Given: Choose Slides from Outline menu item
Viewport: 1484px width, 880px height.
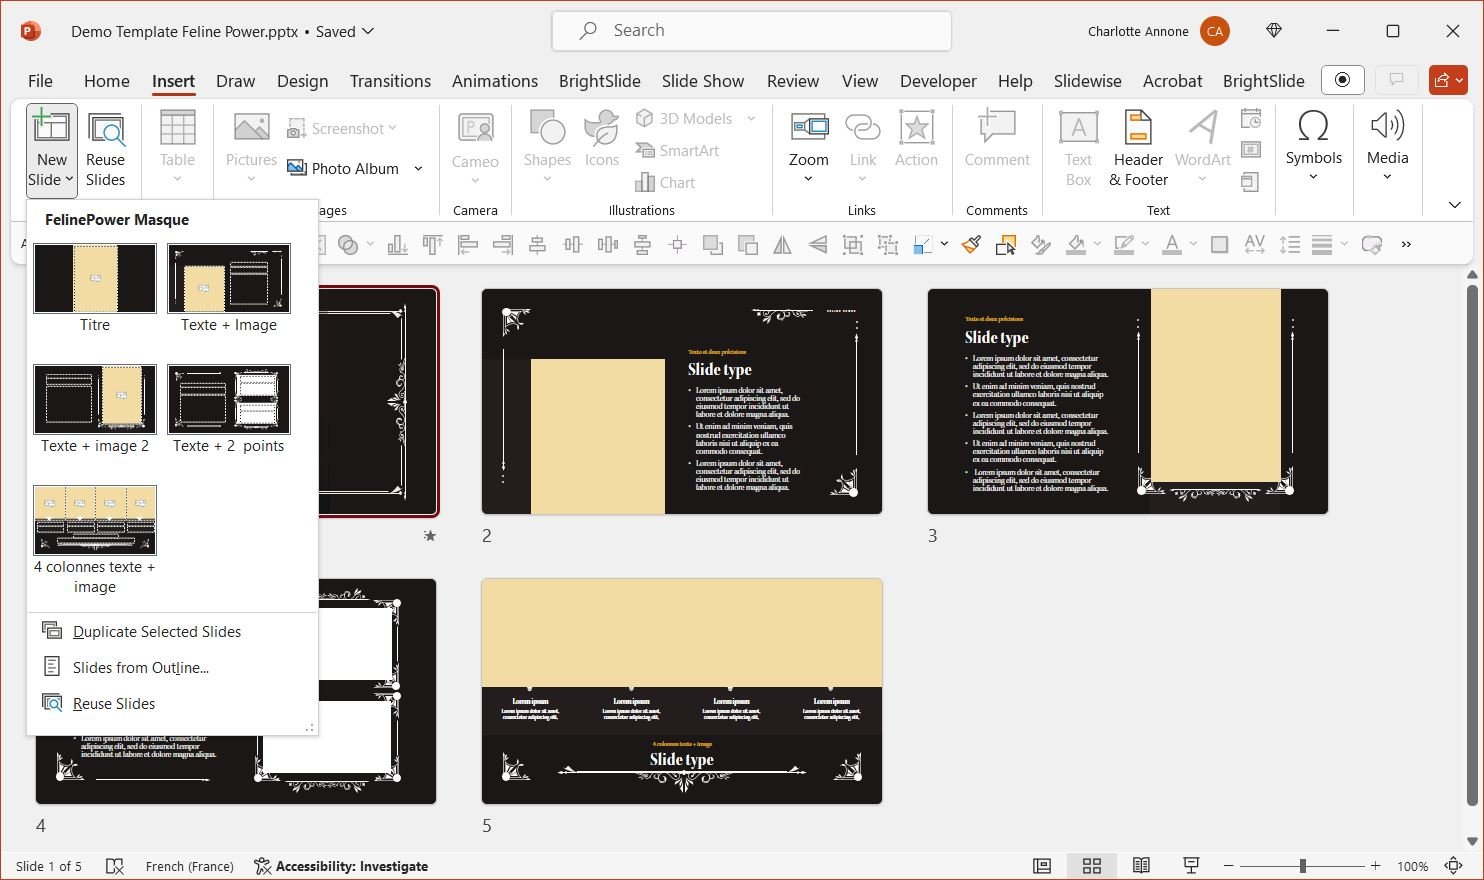Looking at the screenshot, I should [x=172, y=668].
